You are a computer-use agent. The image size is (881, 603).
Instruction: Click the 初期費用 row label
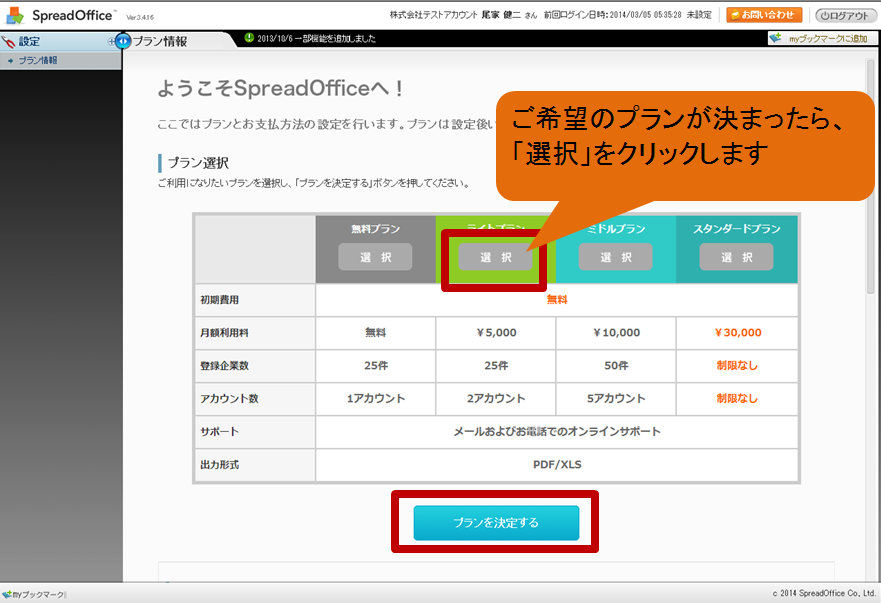[220, 300]
